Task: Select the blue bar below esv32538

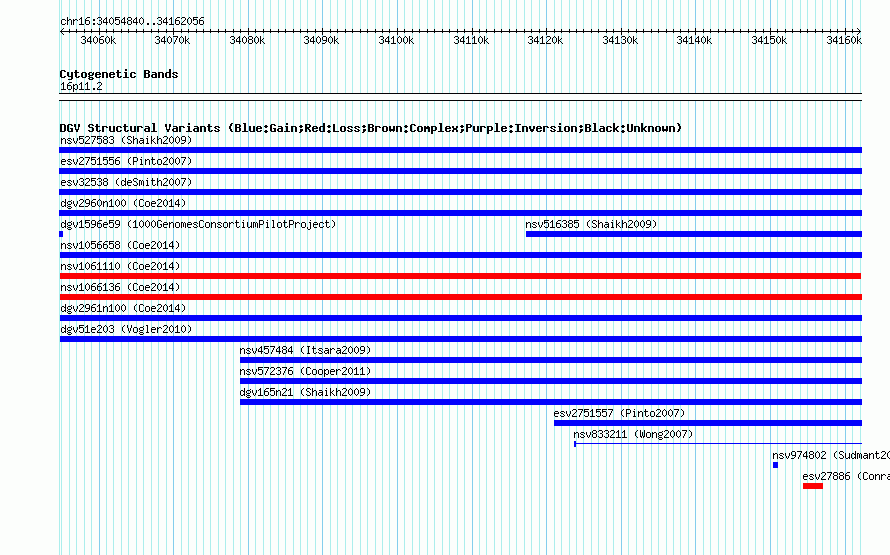Action: (460, 192)
